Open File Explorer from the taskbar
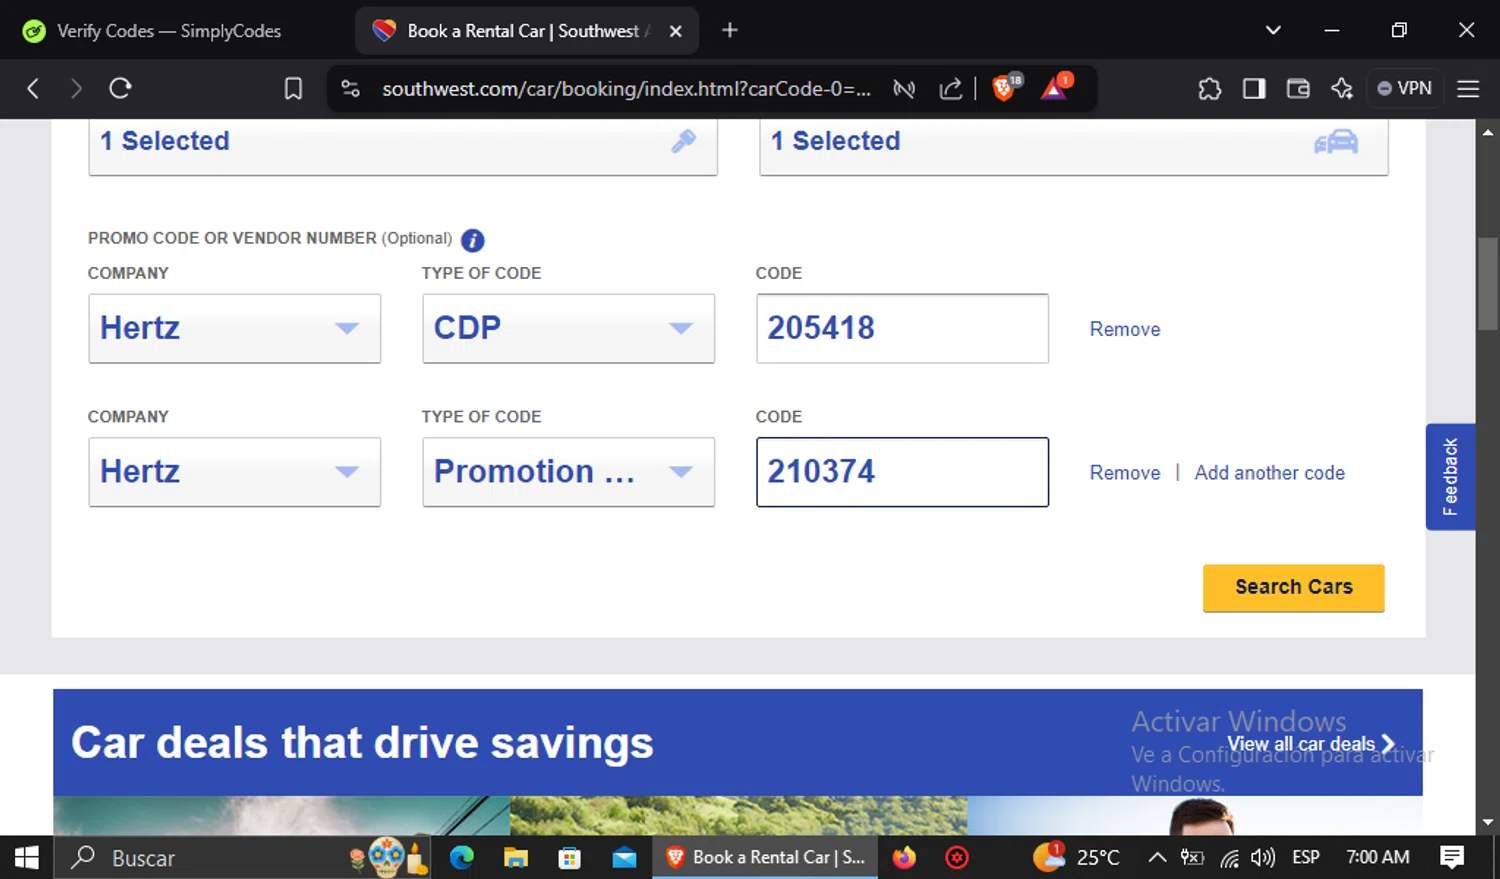The width and height of the screenshot is (1500, 879). pos(515,858)
